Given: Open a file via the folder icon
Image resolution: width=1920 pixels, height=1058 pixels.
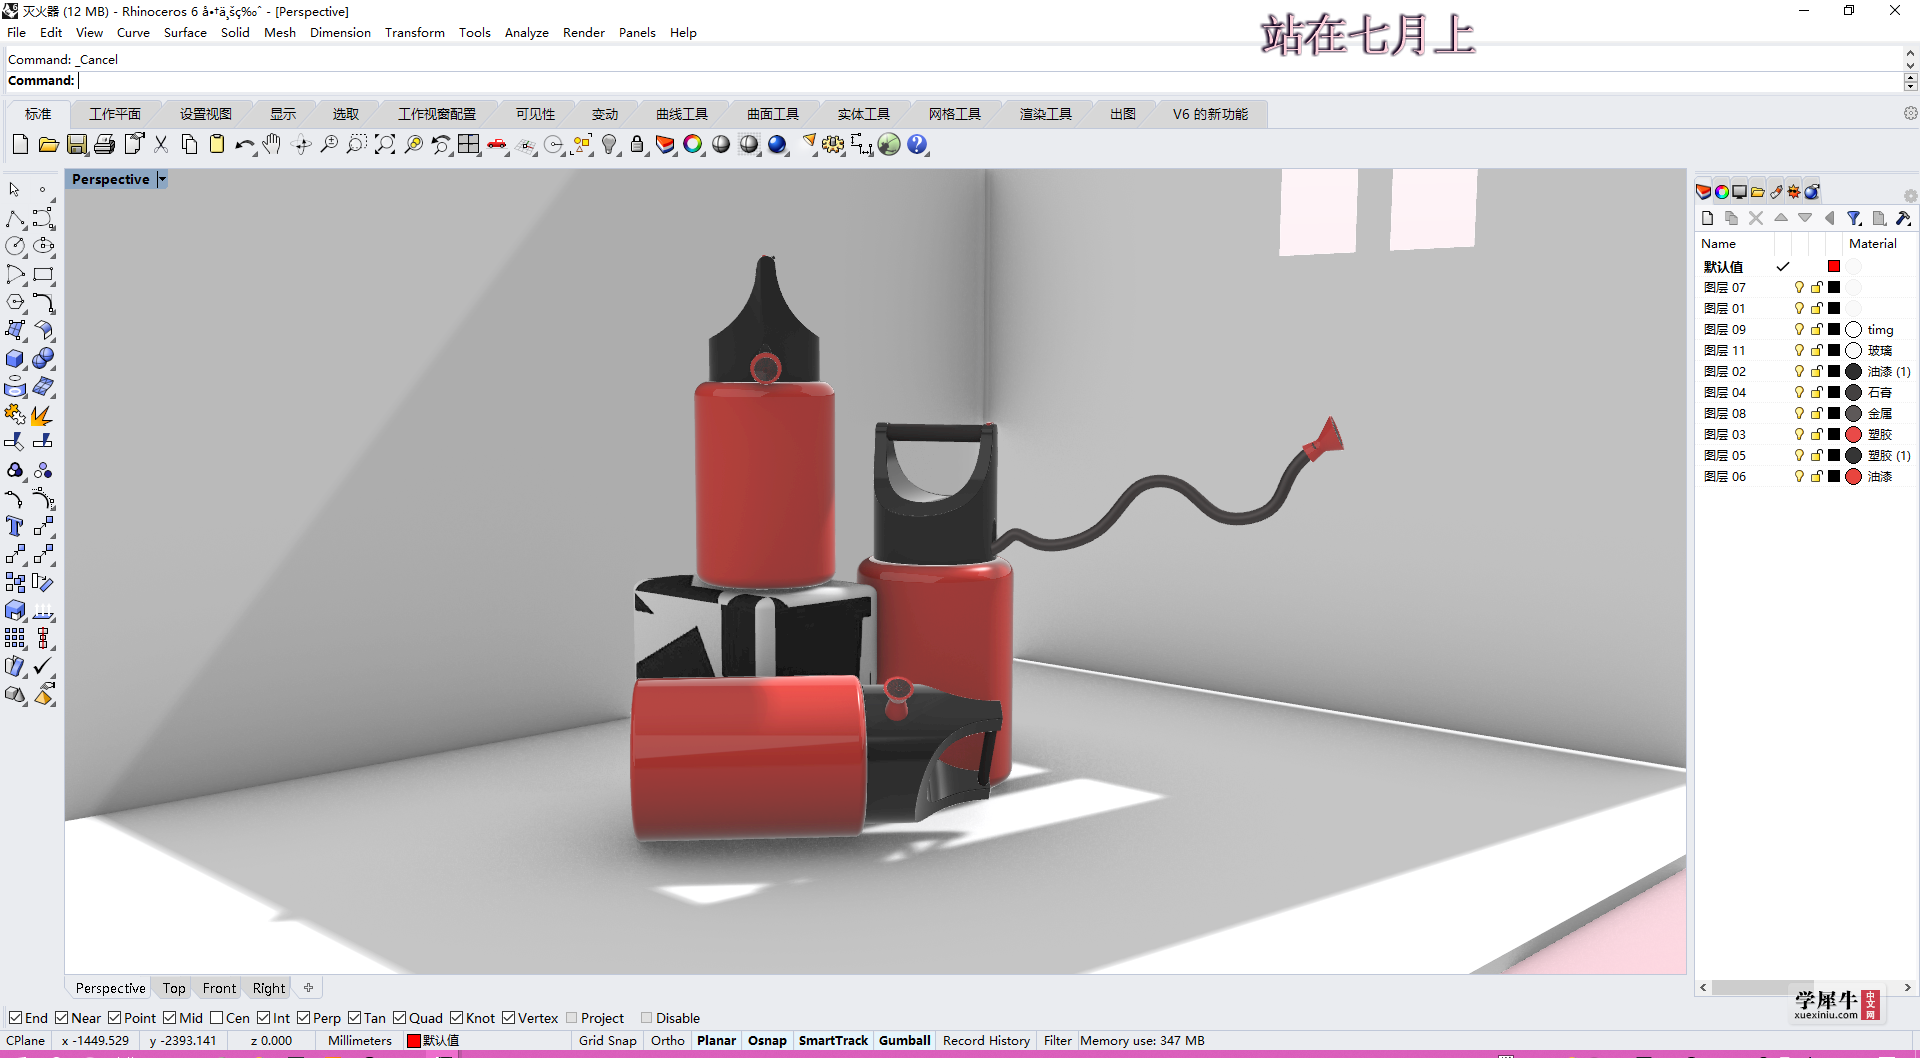Looking at the screenshot, I should (48, 145).
